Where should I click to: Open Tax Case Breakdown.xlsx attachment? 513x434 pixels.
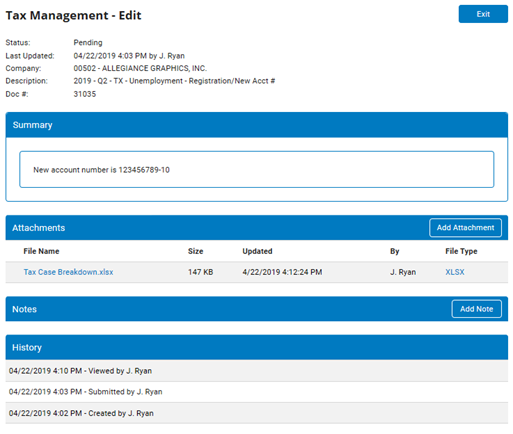[x=68, y=272]
